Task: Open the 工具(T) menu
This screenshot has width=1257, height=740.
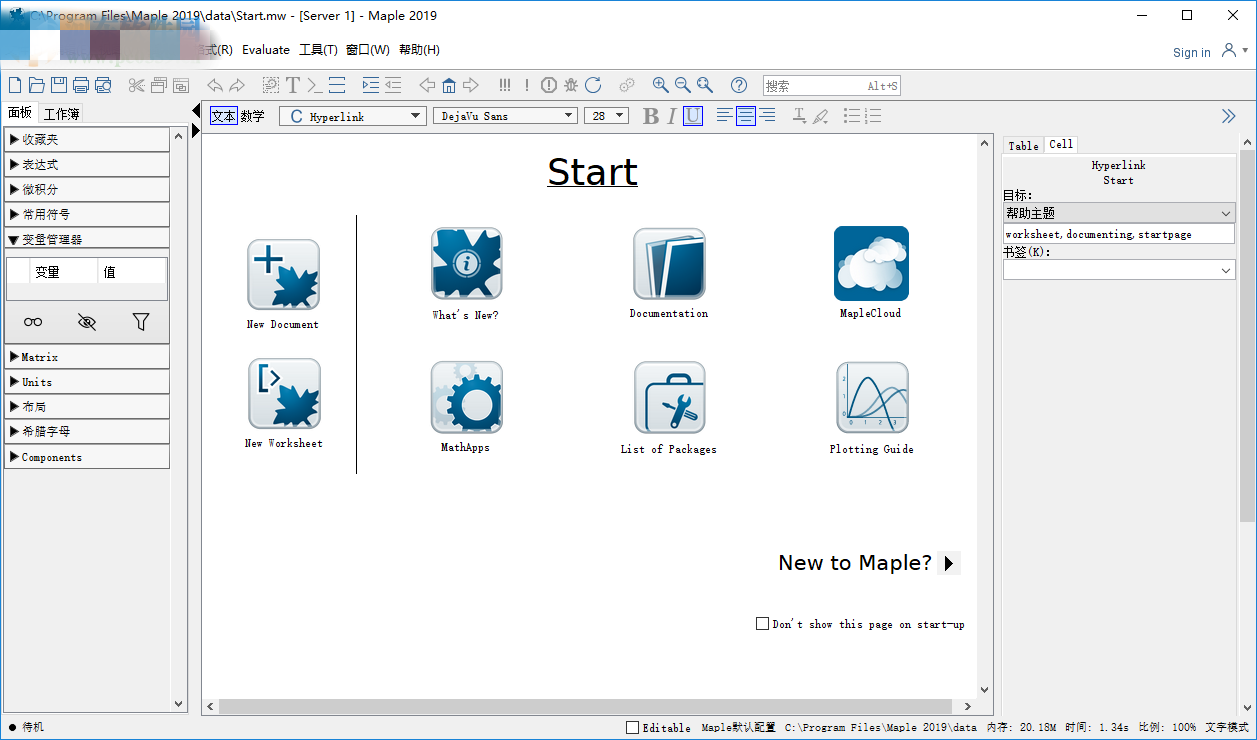Action: pyautogui.click(x=318, y=50)
